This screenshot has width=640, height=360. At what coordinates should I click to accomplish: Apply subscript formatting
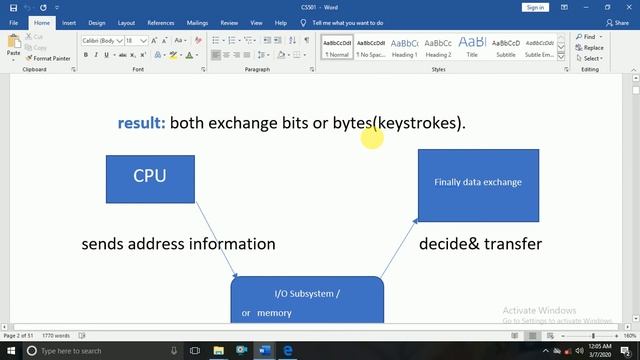(133, 55)
